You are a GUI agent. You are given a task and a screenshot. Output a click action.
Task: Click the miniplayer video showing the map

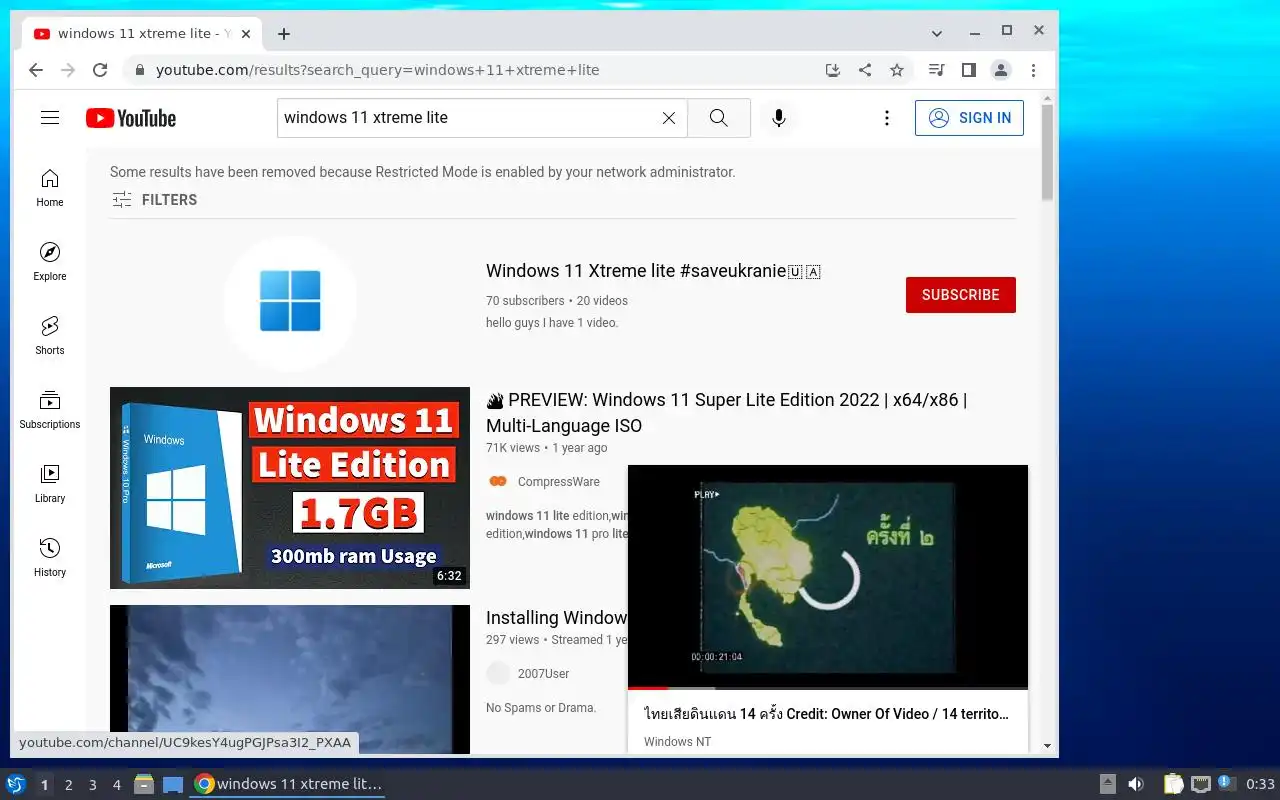[x=828, y=576]
